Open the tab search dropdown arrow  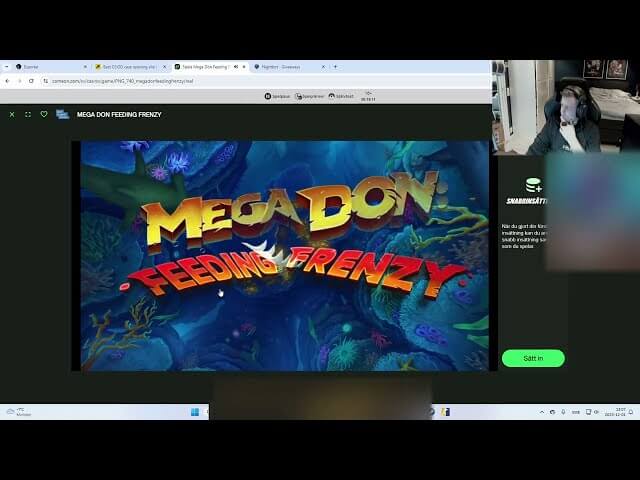point(6,67)
